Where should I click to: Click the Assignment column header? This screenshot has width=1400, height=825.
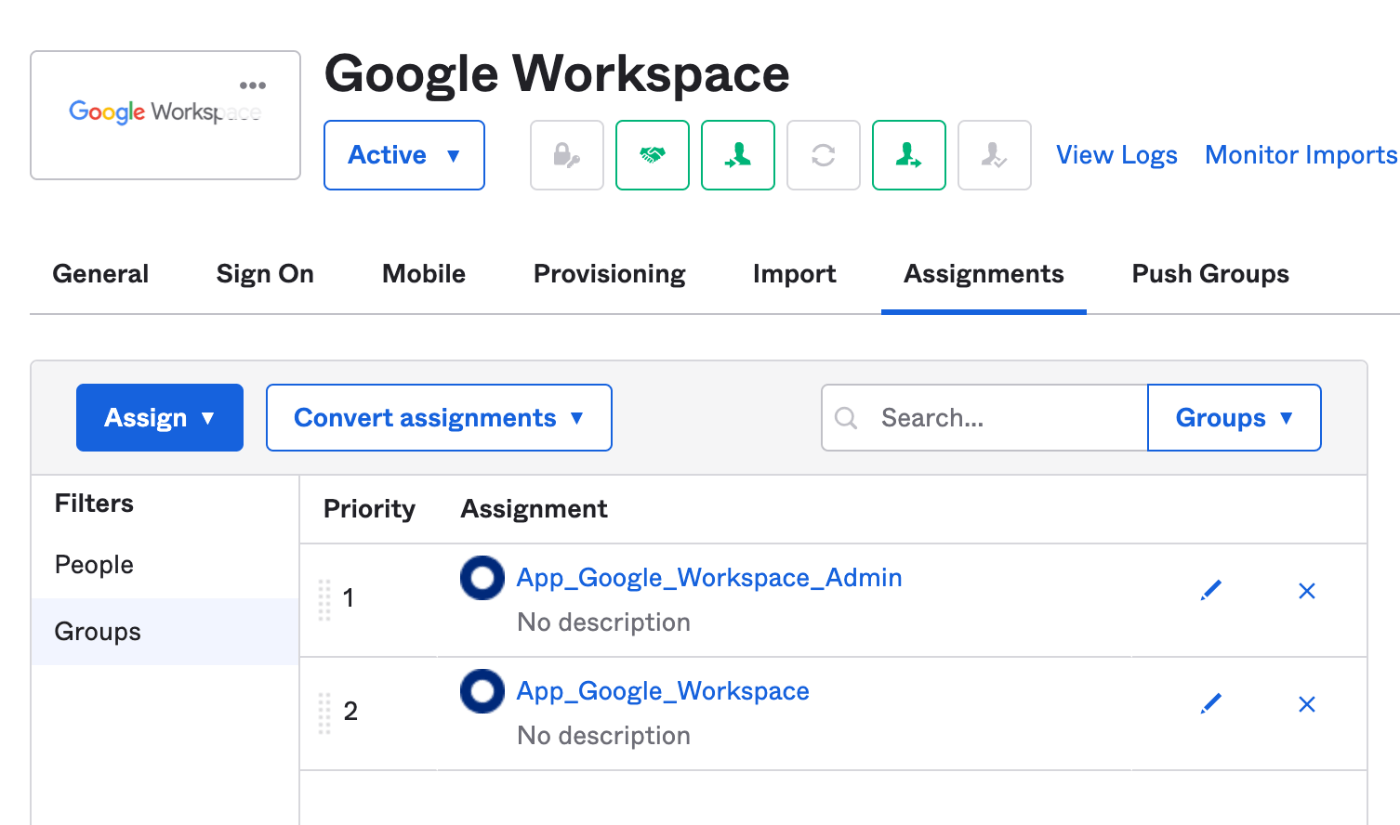tap(534, 509)
